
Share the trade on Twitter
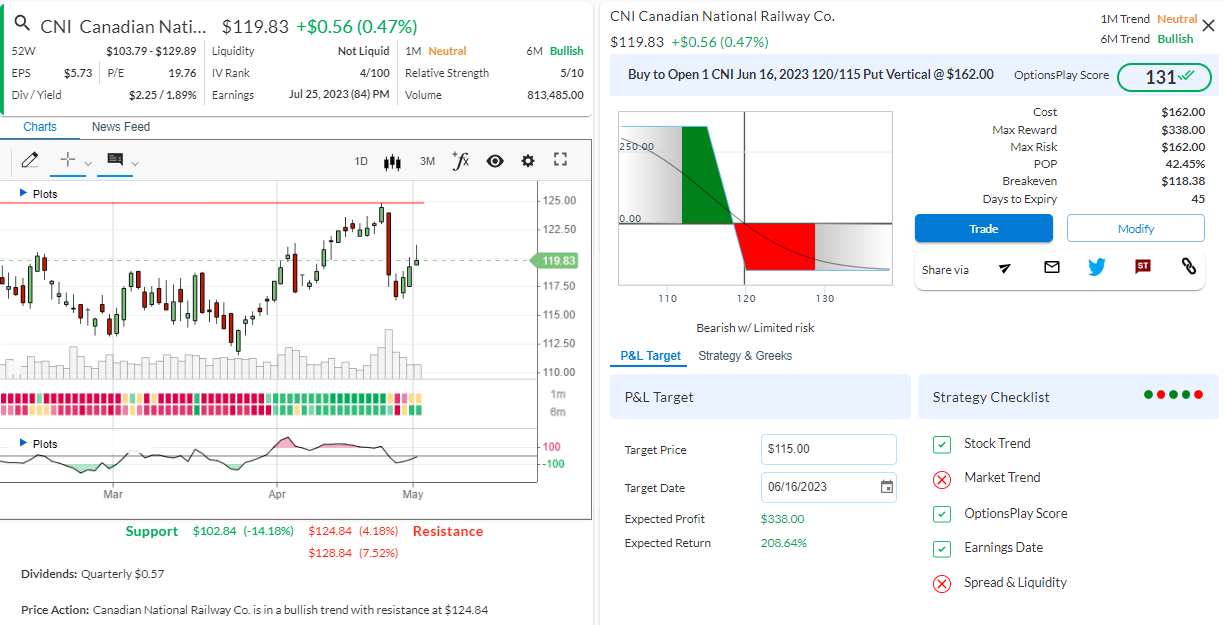point(1097,267)
